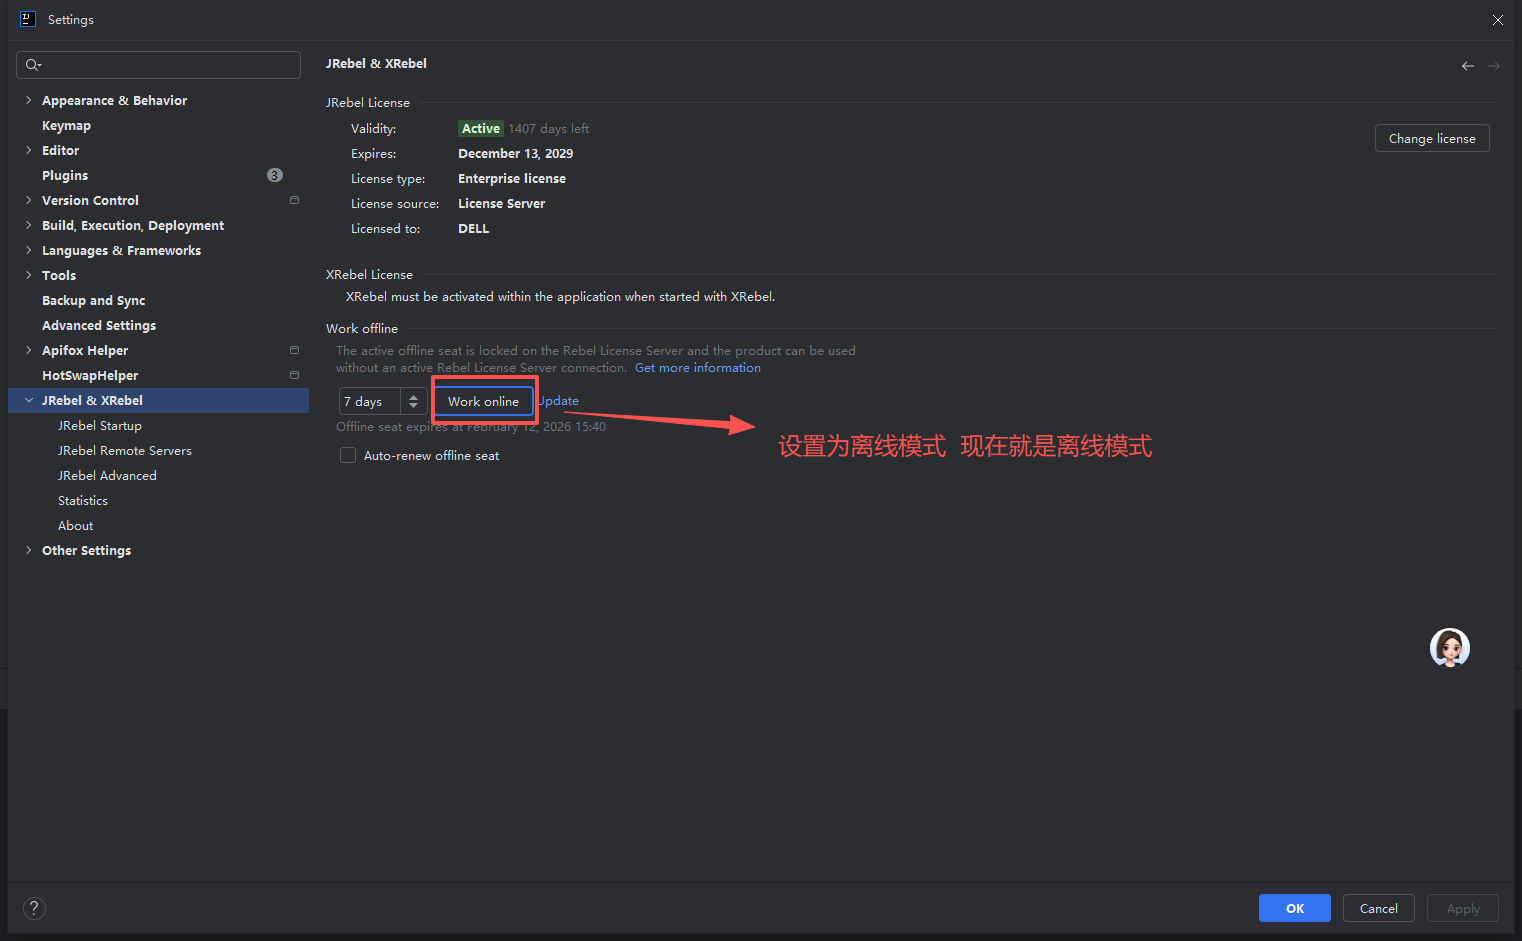Viewport: 1522px width, 941px height.
Task: Open Backup and Sync settings
Action: [x=93, y=300]
